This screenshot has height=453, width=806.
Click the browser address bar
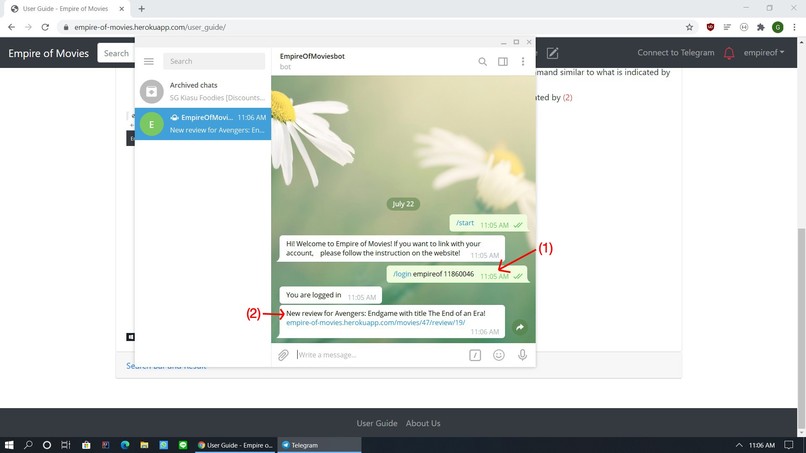click(370, 27)
